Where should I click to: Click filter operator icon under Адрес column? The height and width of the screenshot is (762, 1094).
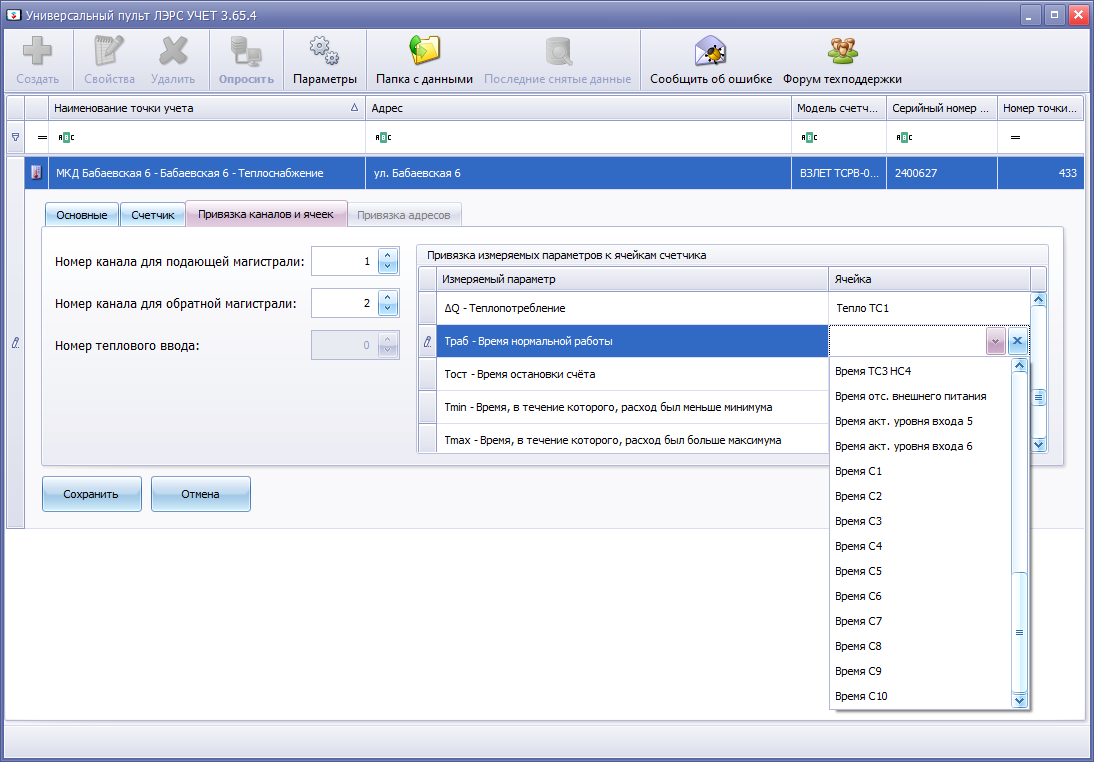click(x=383, y=137)
